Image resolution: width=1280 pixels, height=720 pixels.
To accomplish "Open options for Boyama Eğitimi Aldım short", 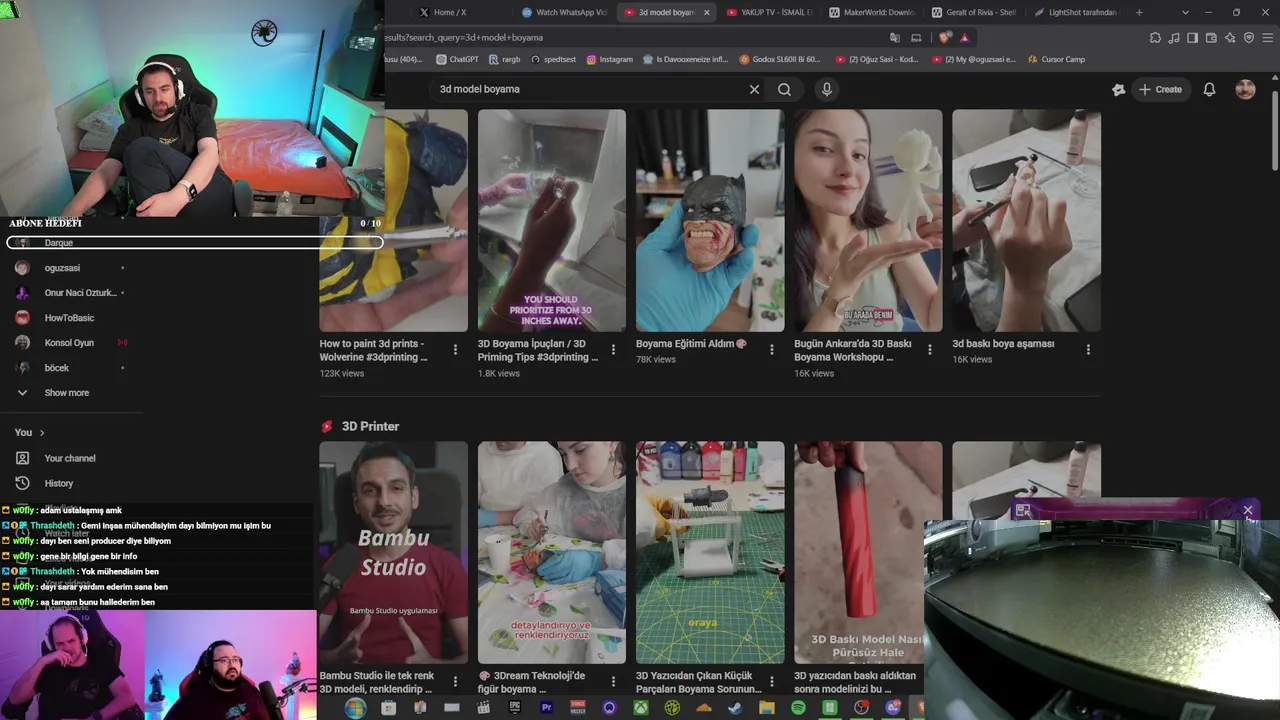I will coord(771,350).
